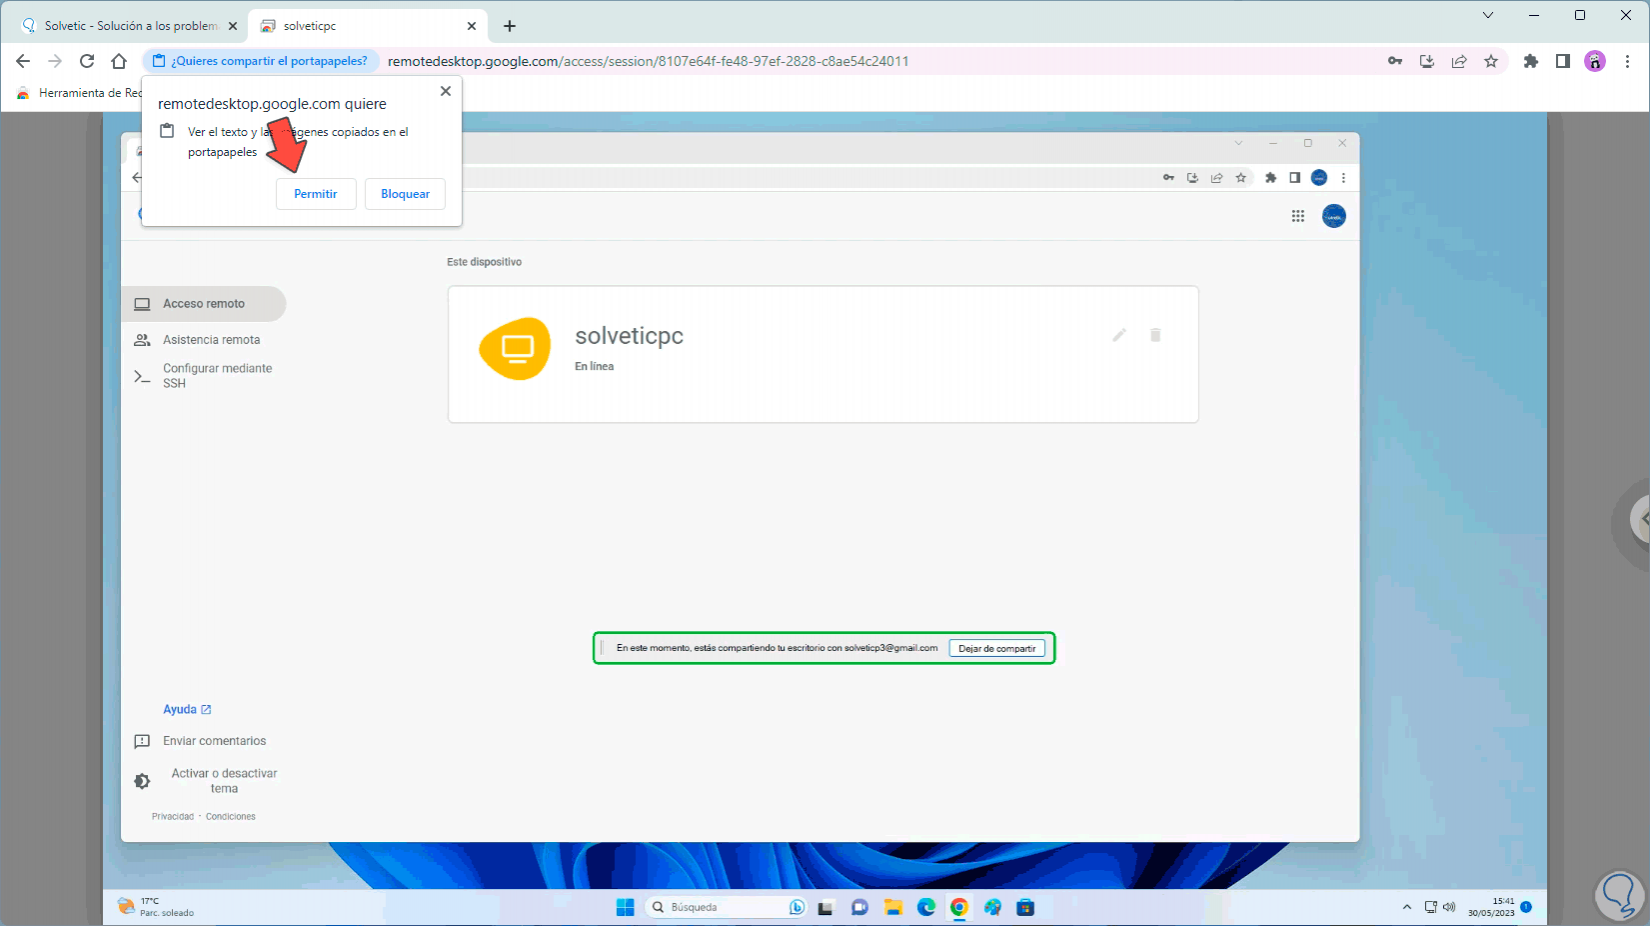The width and height of the screenshot is (1650, 926).
Task: Expand the remote session options side panel
Action: click(1639, 519)
